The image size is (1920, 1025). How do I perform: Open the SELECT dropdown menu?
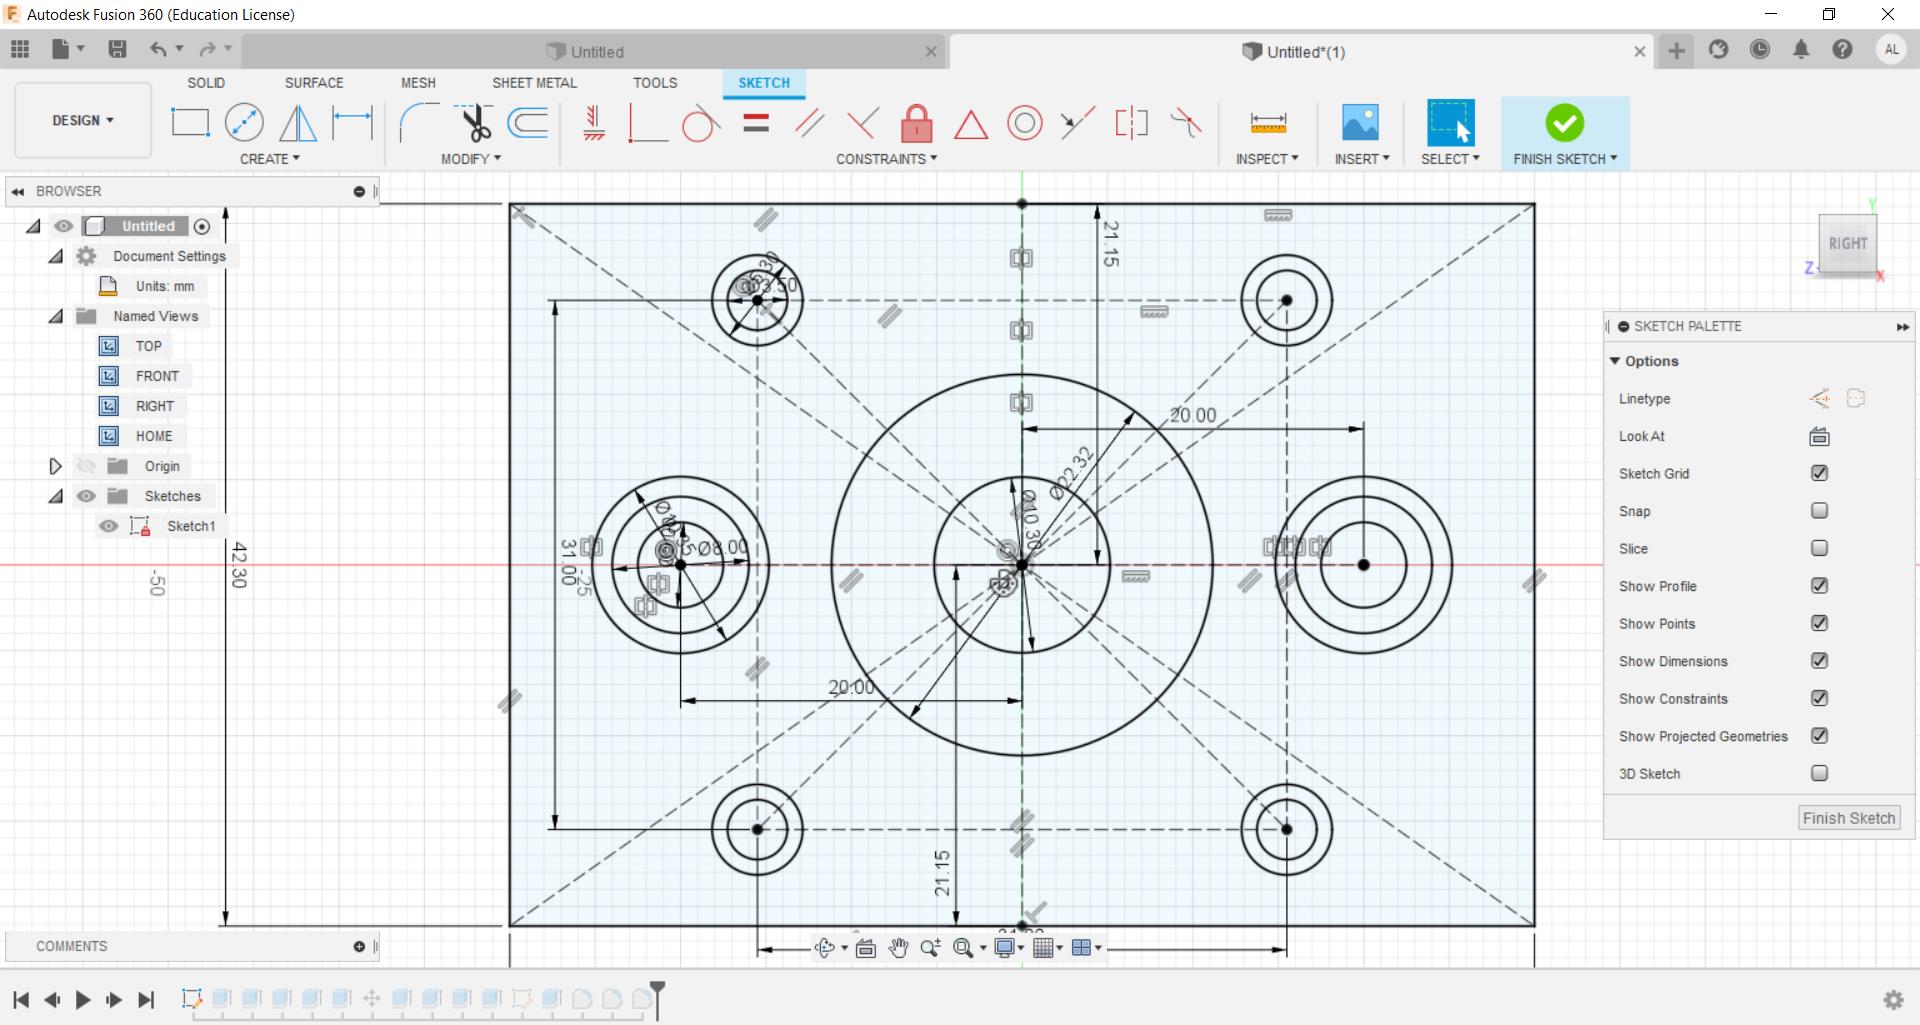pos(1450,159)
